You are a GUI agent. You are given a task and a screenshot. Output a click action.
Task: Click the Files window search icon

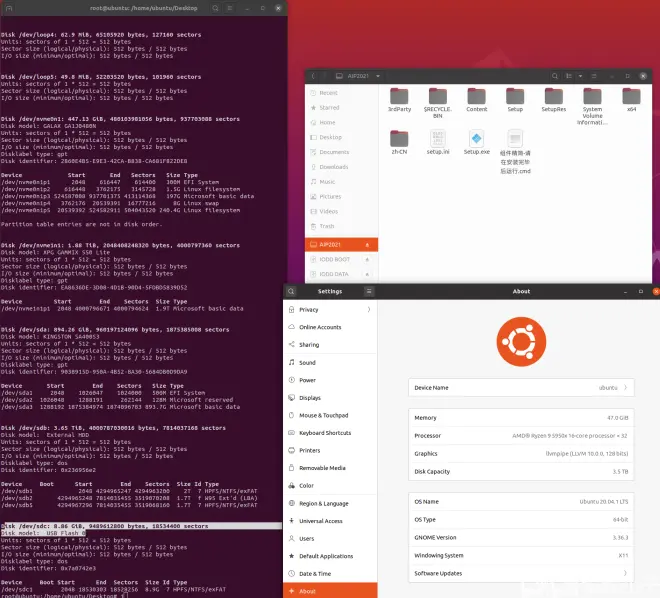coord(555,76)
